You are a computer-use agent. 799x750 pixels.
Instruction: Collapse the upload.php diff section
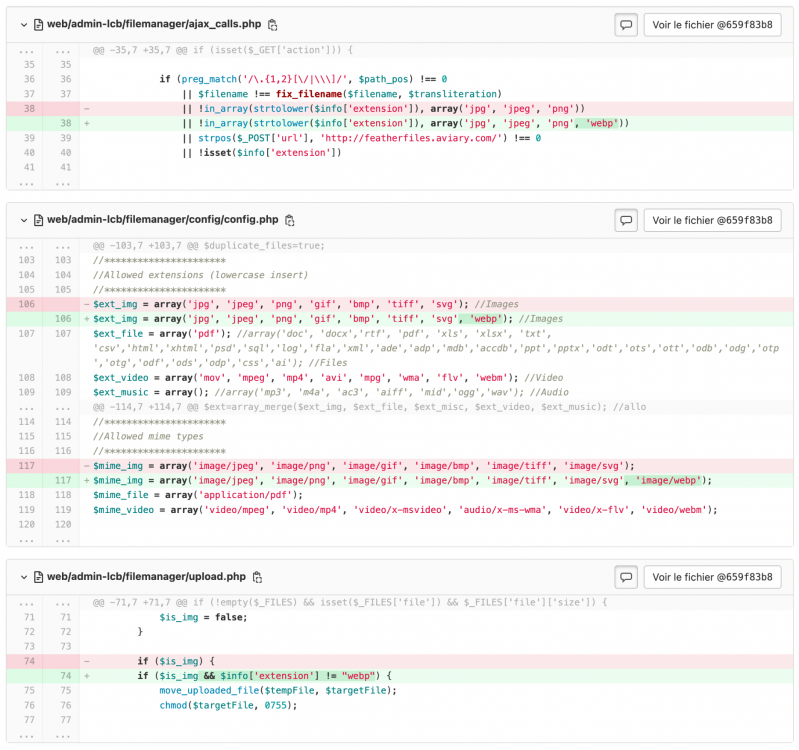coord(22,577)
